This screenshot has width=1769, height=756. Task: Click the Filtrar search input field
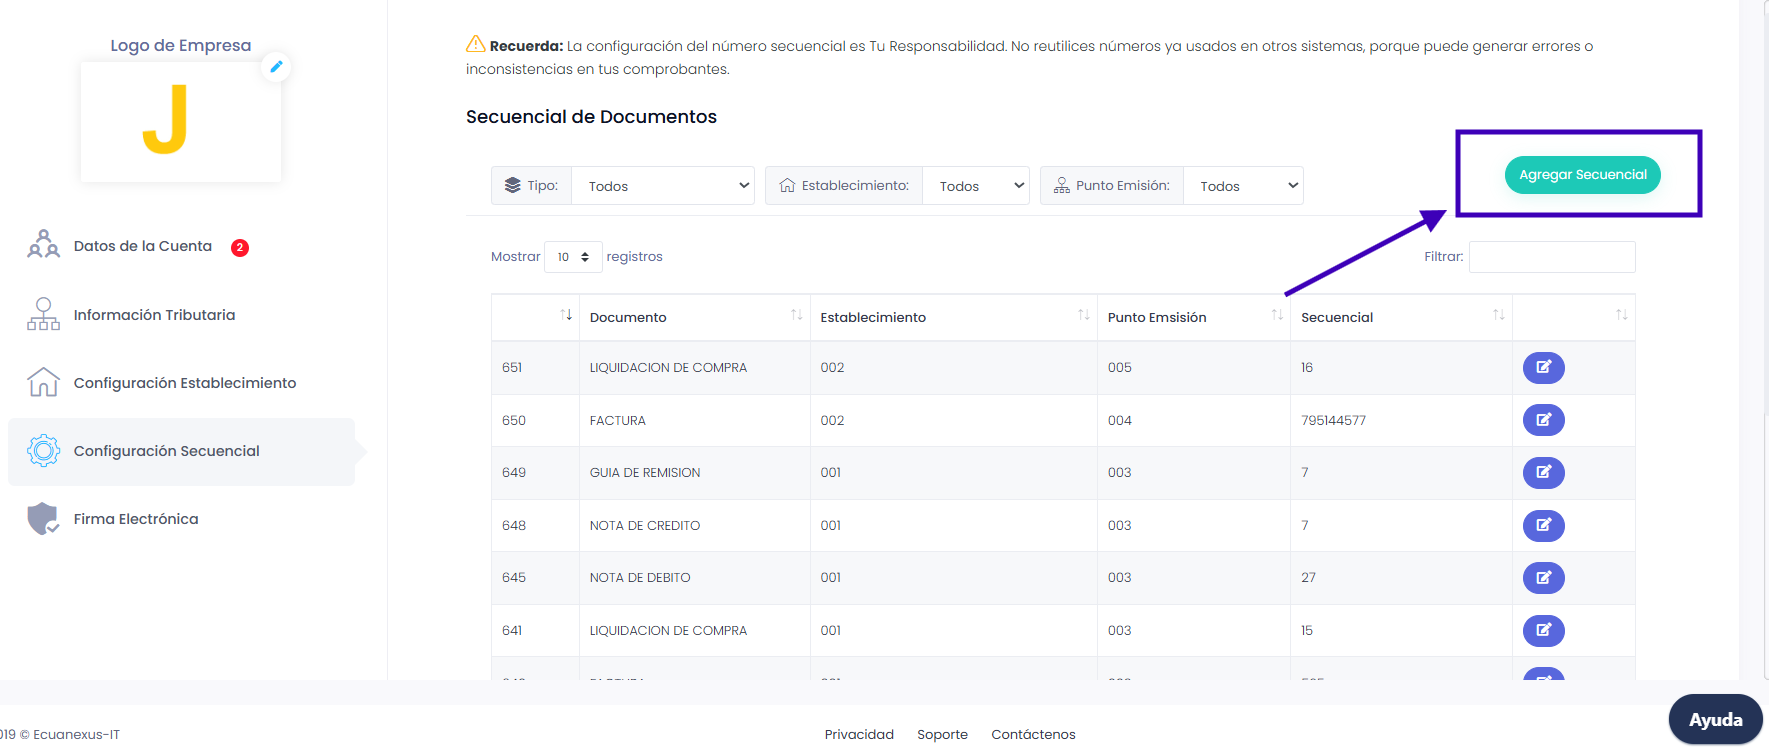1552,257
